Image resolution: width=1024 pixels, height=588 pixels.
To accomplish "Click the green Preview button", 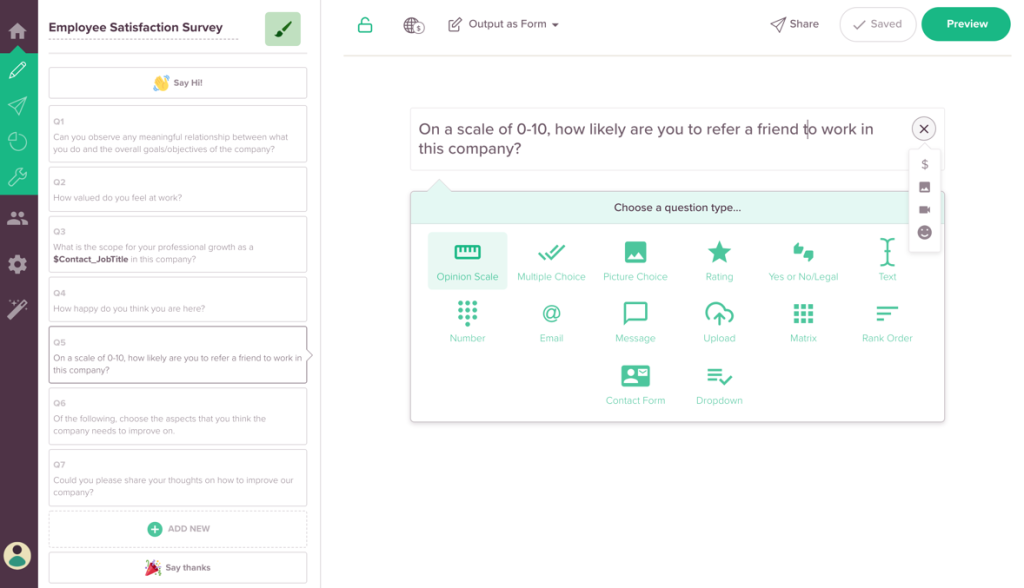I will click(965, 22).
